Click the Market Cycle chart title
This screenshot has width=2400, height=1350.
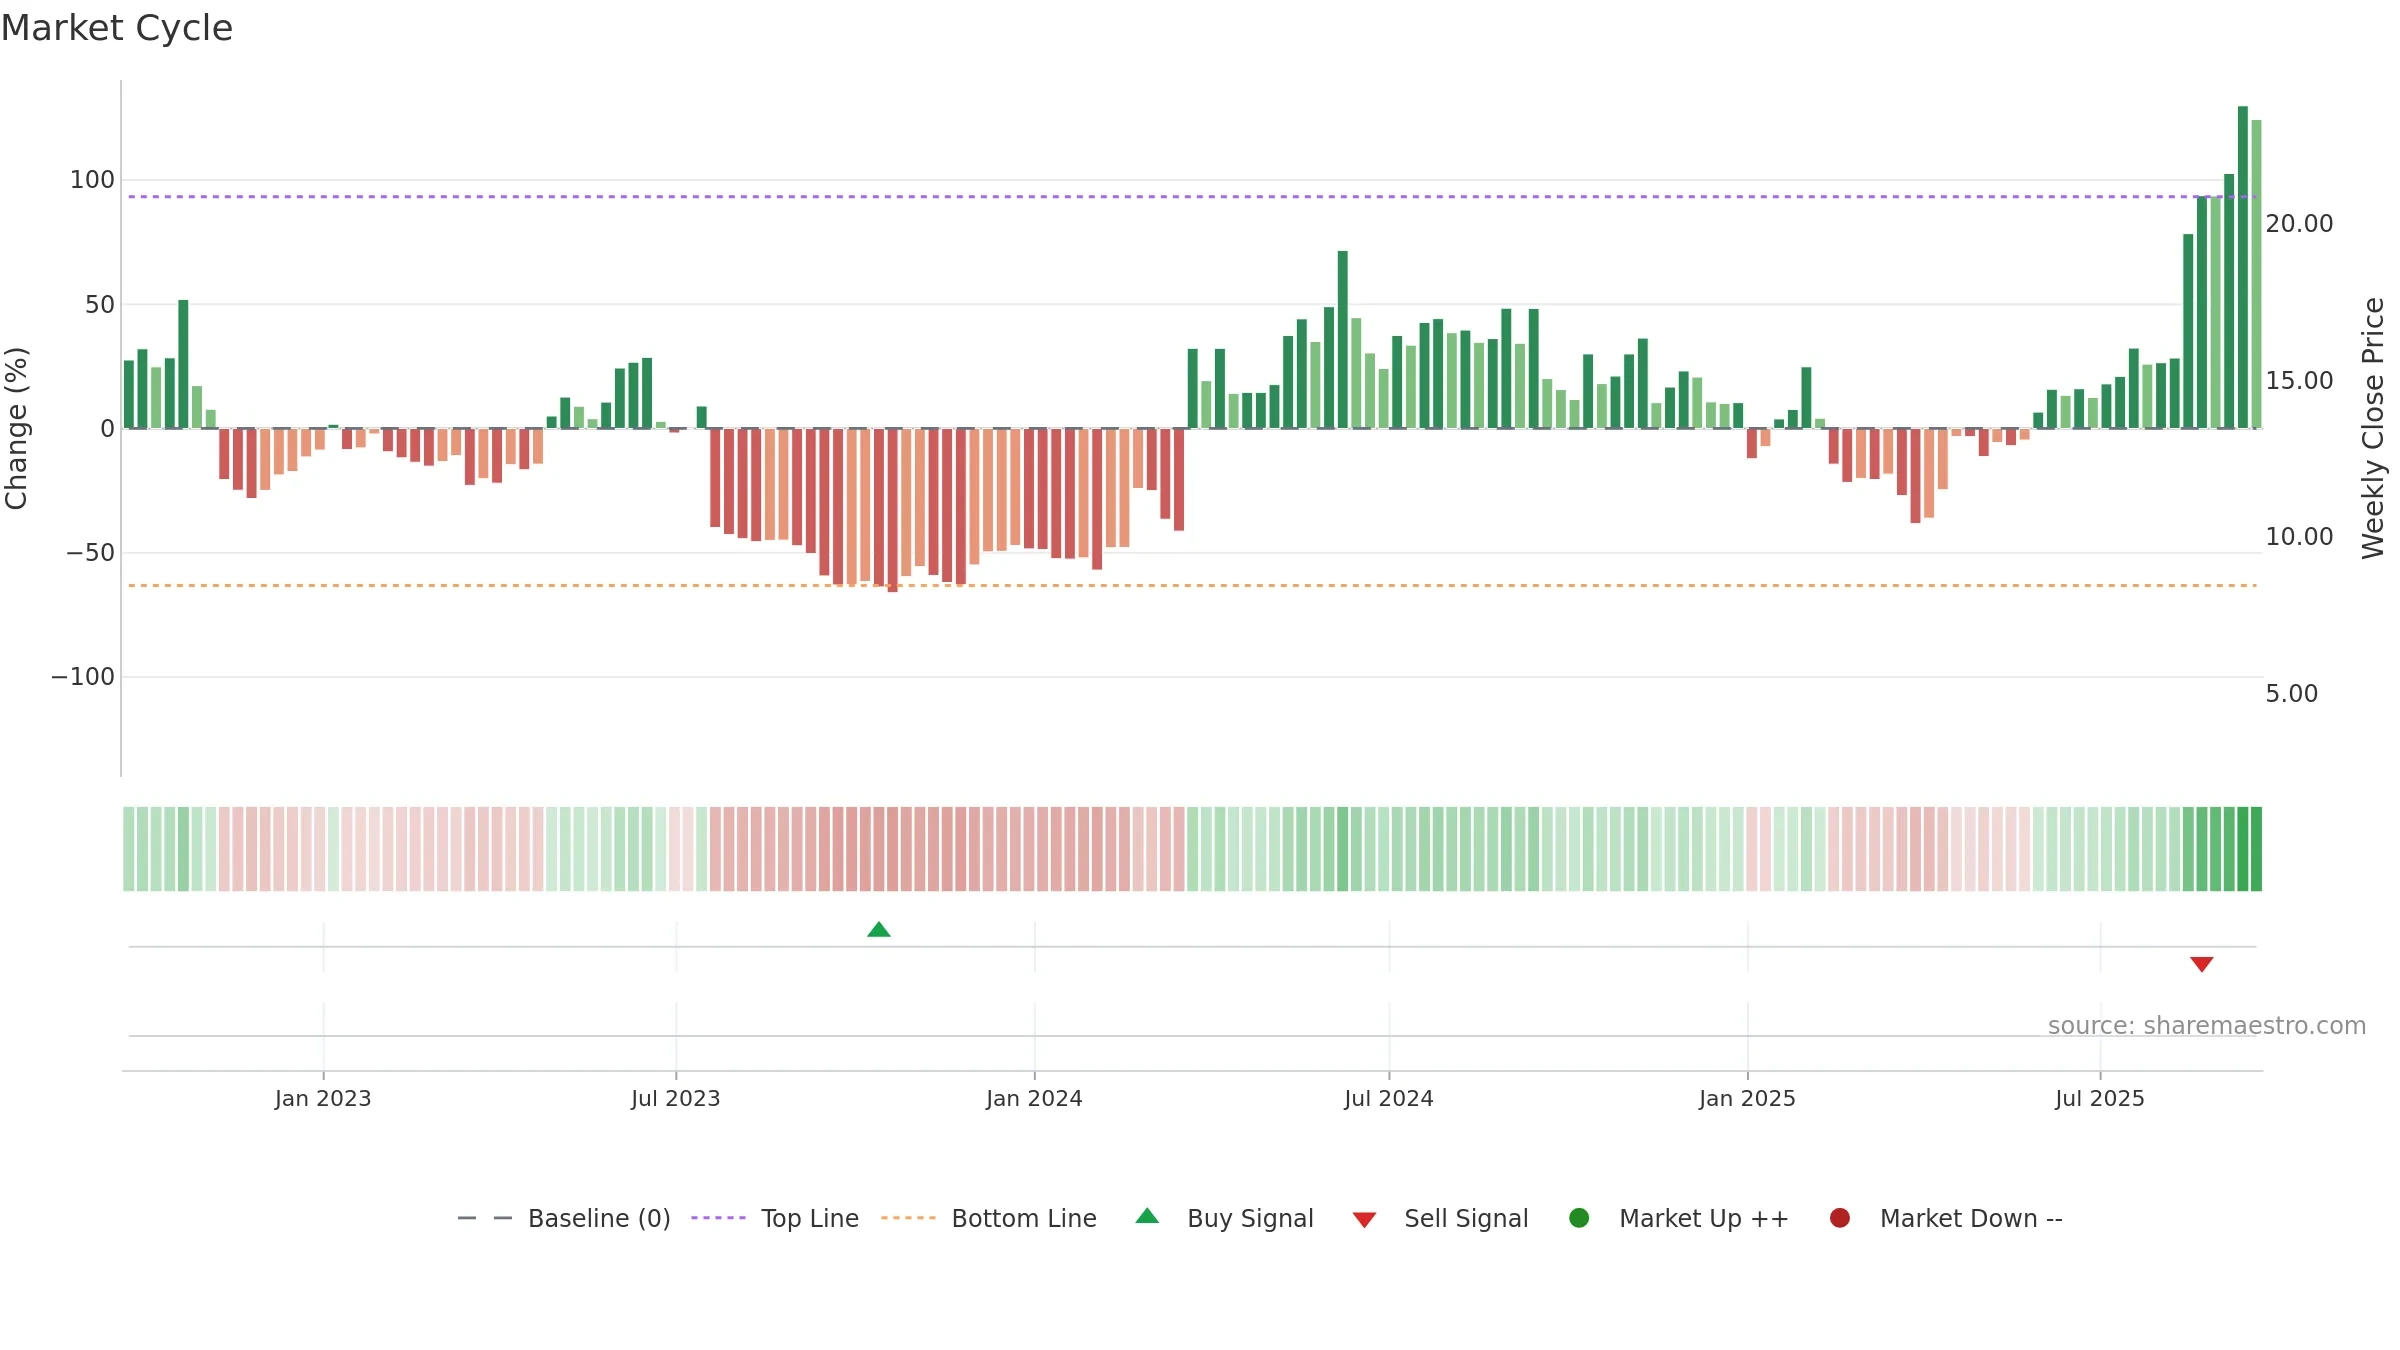(x=117, y=28)
